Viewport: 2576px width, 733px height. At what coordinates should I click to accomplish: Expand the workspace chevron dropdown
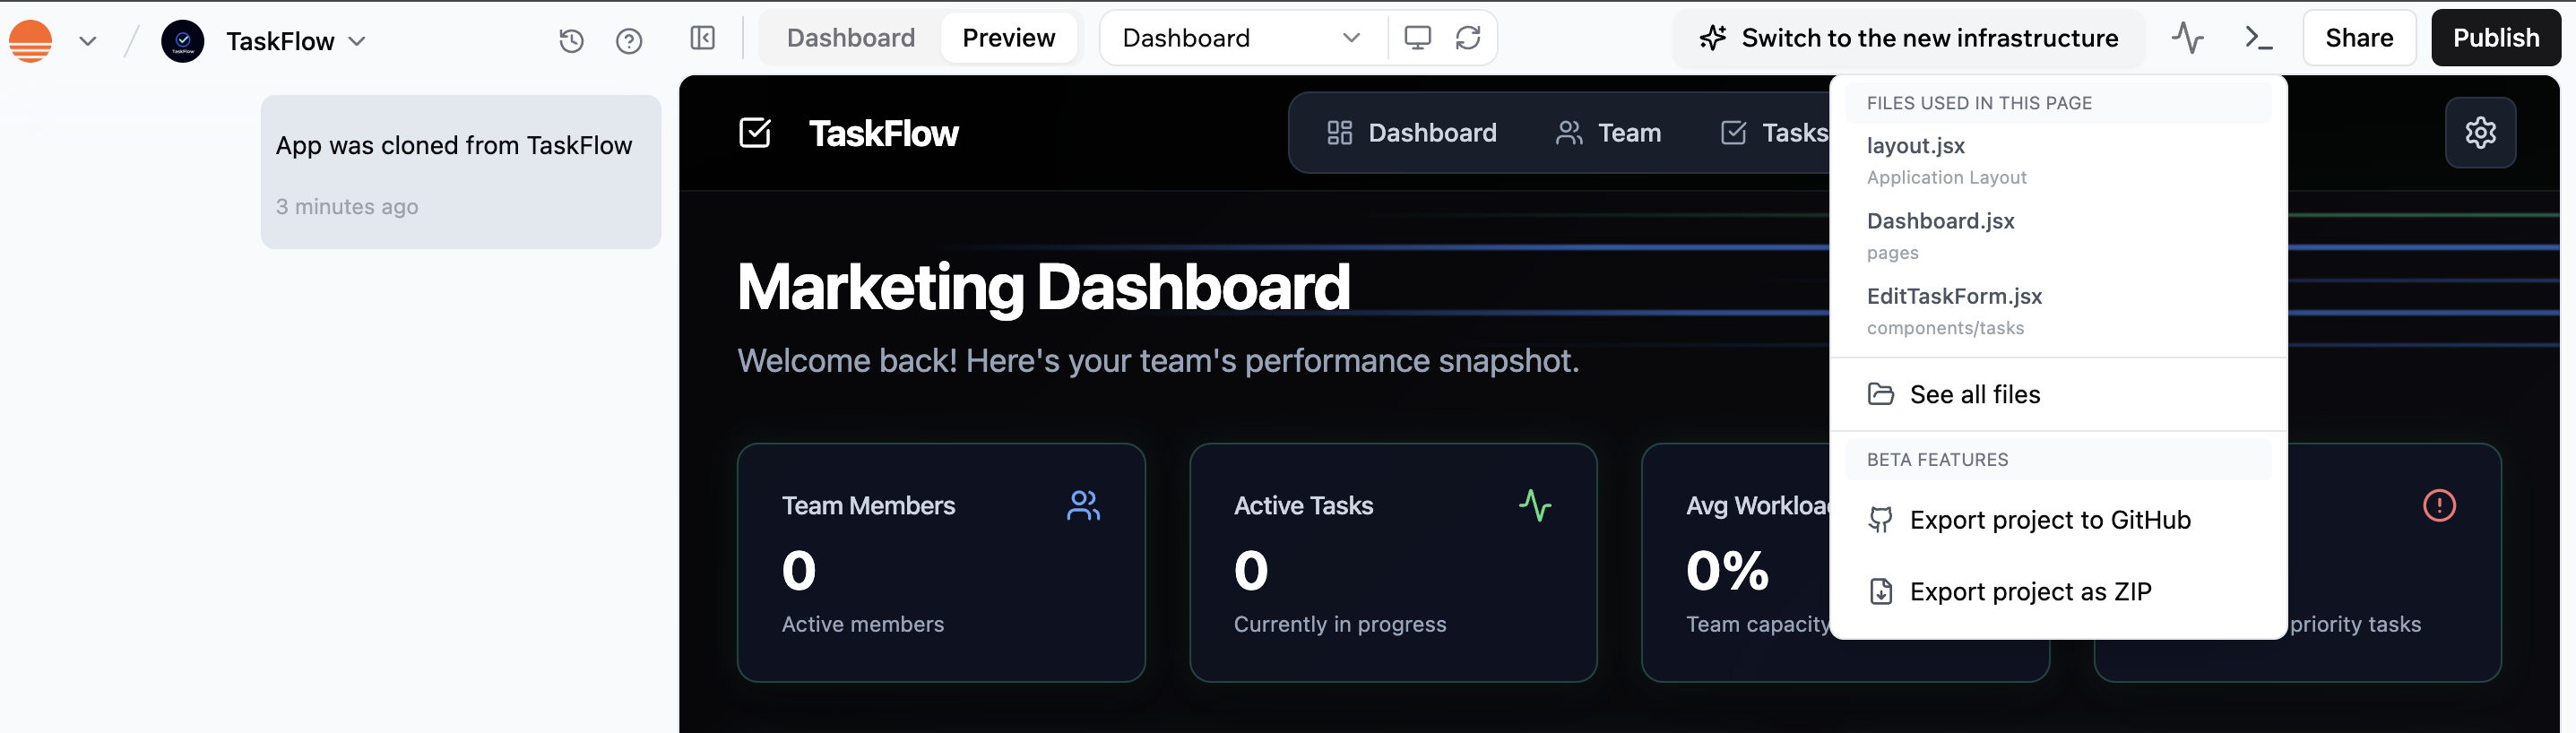coord(88,41)
